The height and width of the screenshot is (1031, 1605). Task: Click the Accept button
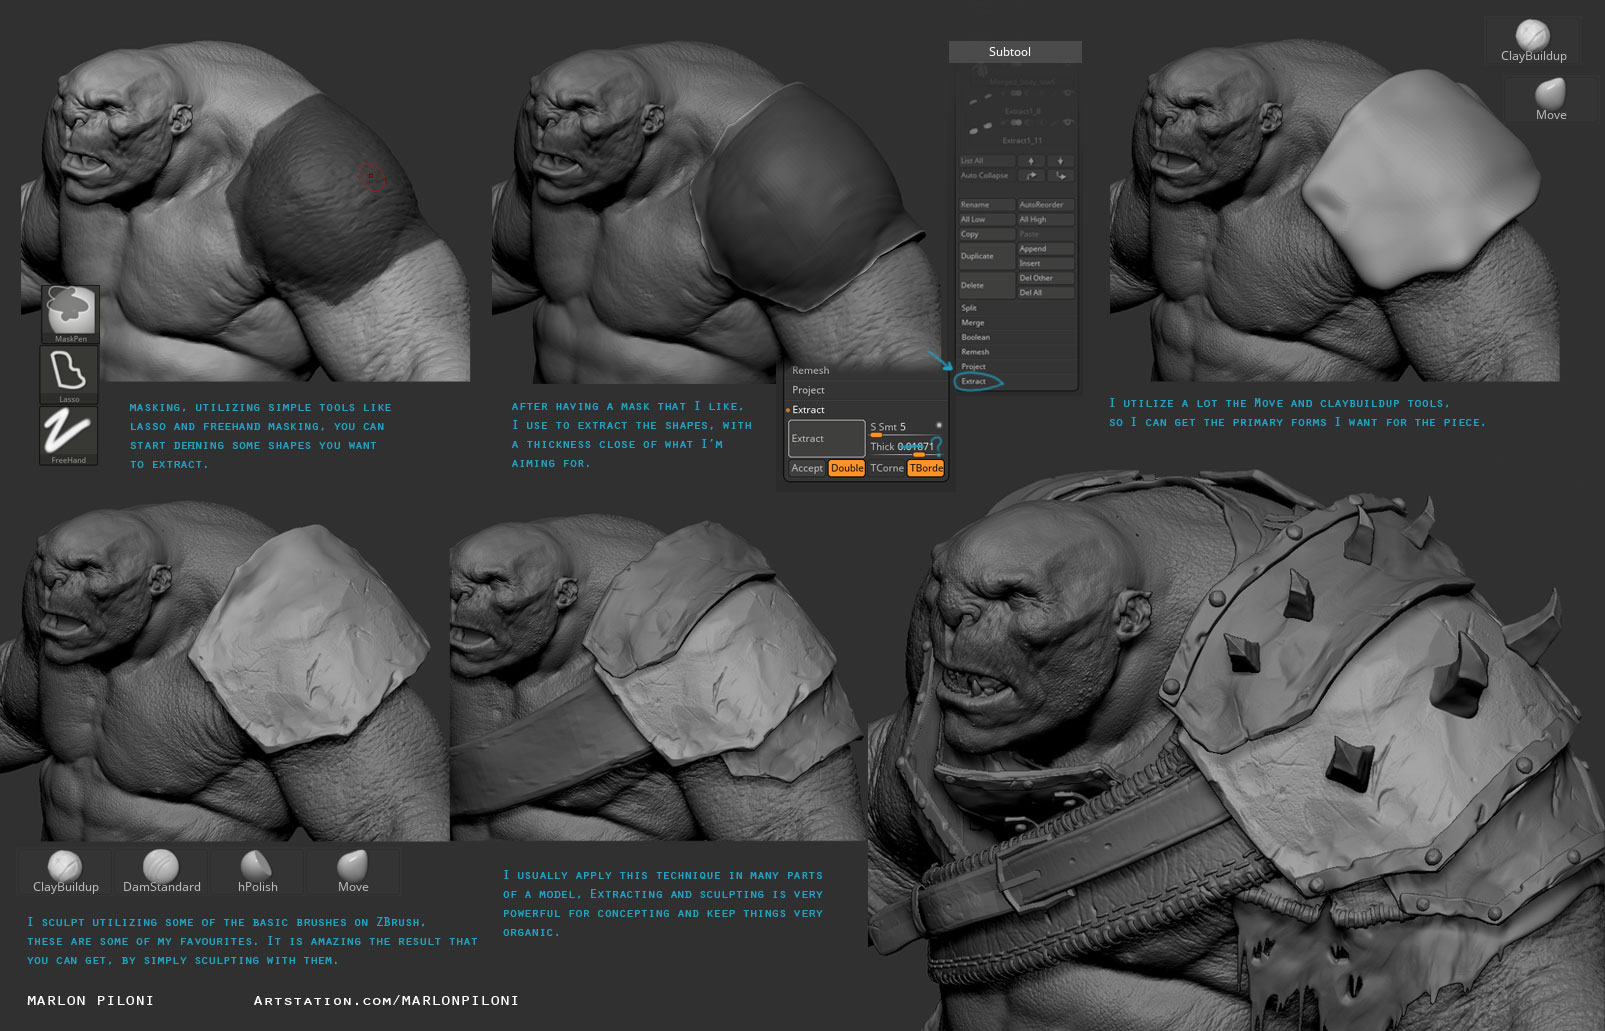tap(807, 468)
